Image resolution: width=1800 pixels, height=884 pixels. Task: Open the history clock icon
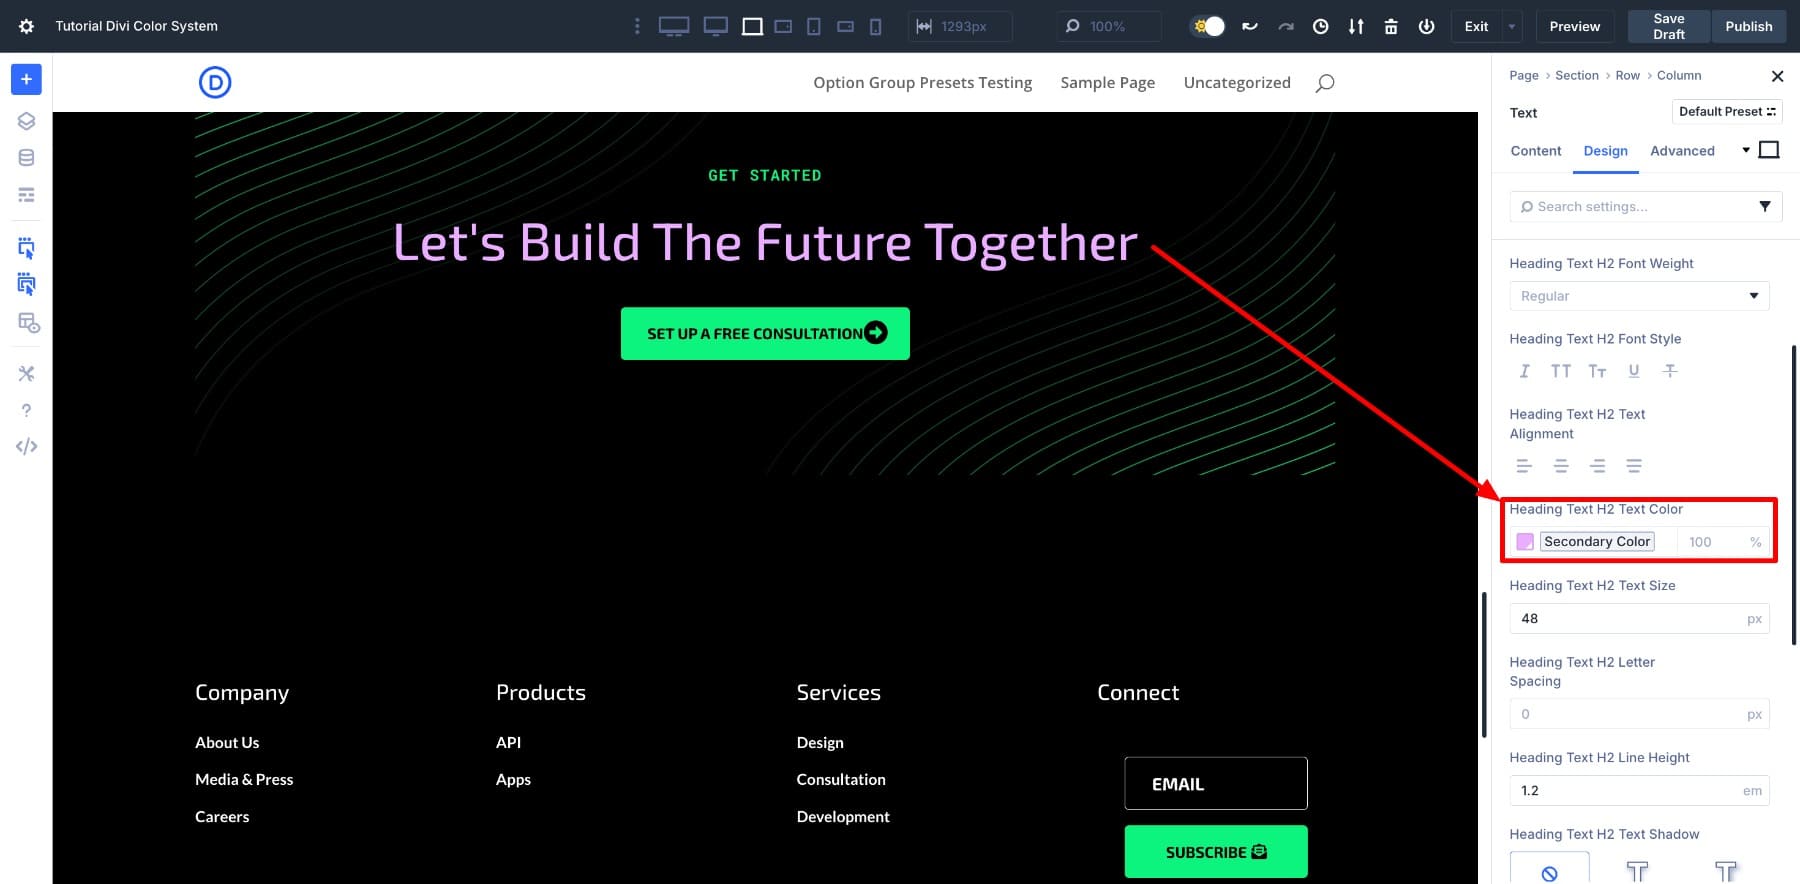(x=1320, y=27)
